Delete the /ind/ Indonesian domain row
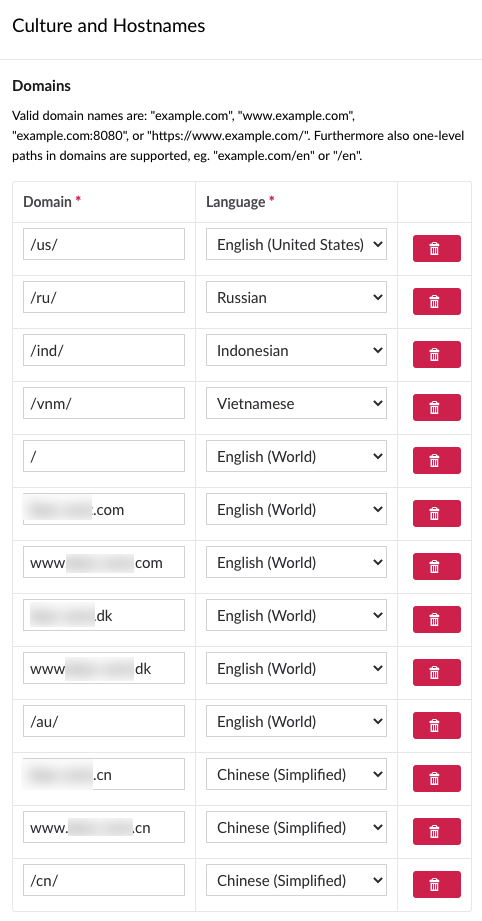 point(436,354)
